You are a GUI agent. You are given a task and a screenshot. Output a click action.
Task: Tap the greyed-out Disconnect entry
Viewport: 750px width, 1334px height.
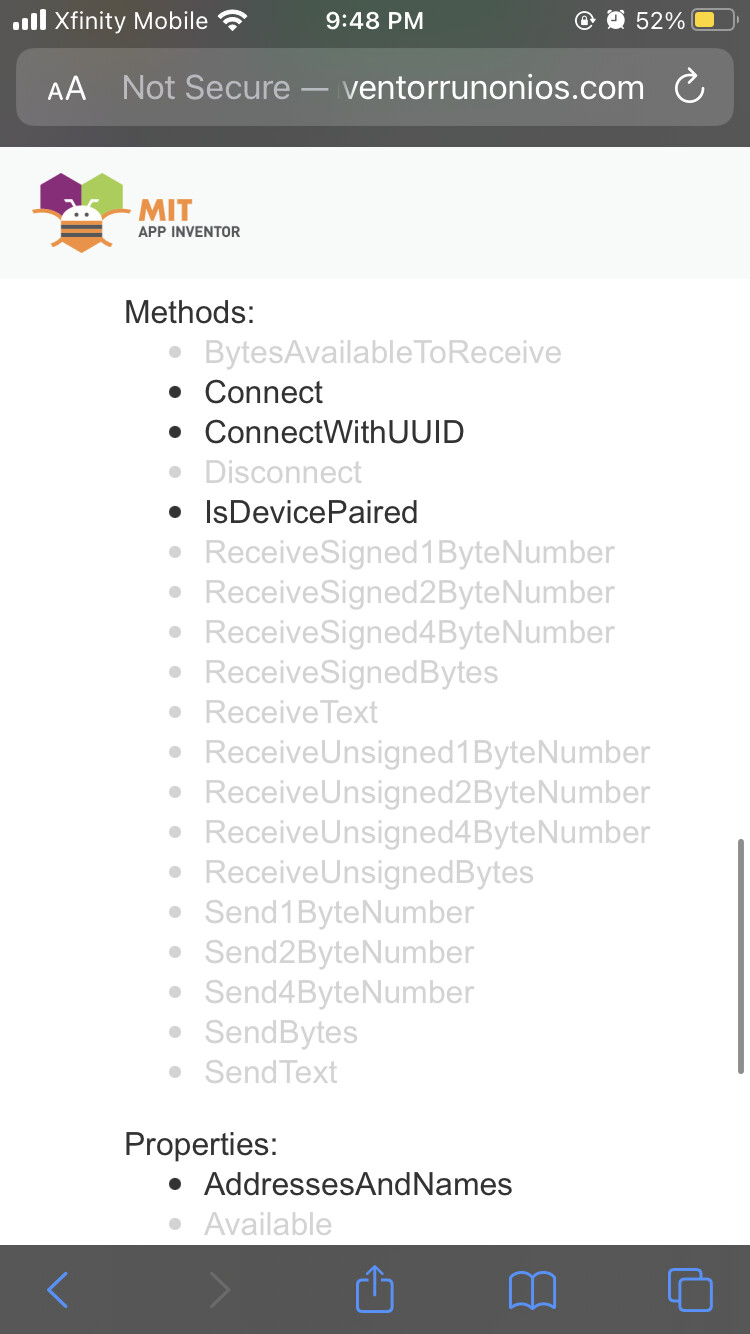click(283, 472)
